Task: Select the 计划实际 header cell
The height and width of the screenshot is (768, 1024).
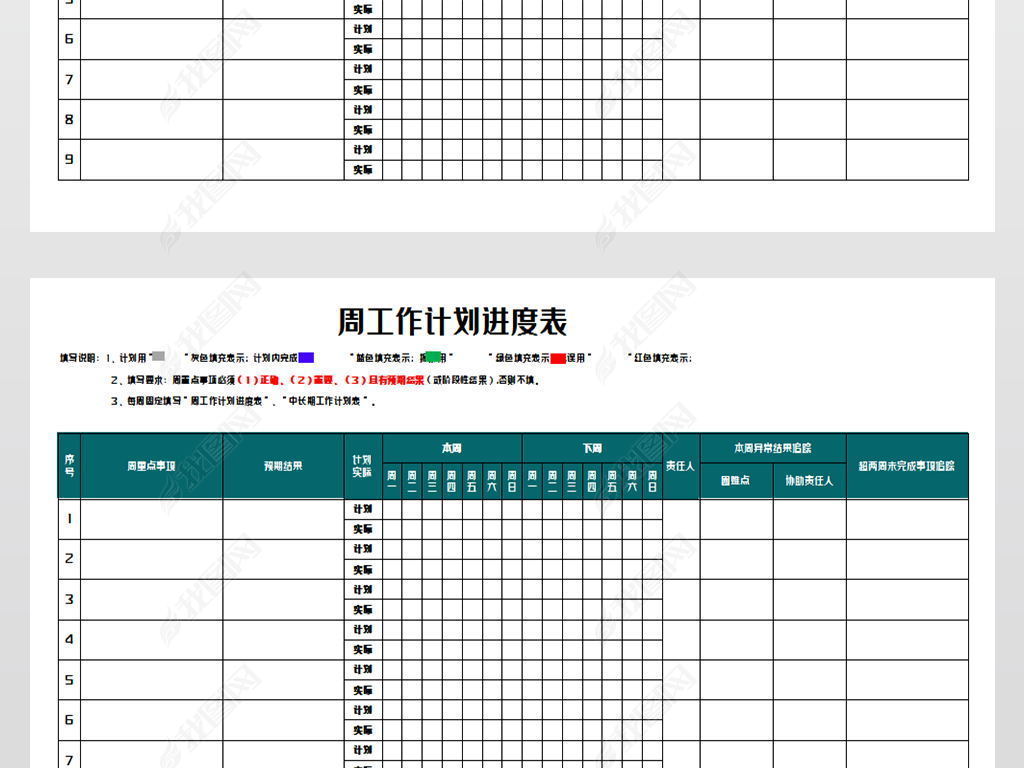Action: pyautogui.click(x=363, y=466)
